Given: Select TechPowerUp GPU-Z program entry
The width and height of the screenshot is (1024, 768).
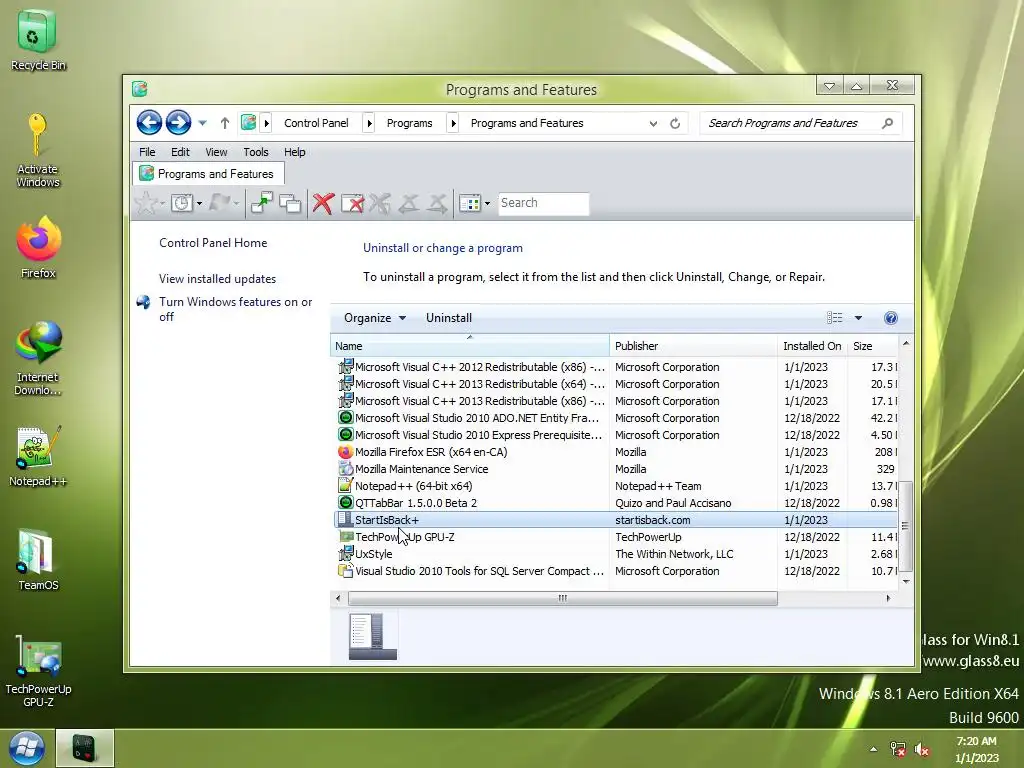Looking at the screenshot, I should [616, 537].
